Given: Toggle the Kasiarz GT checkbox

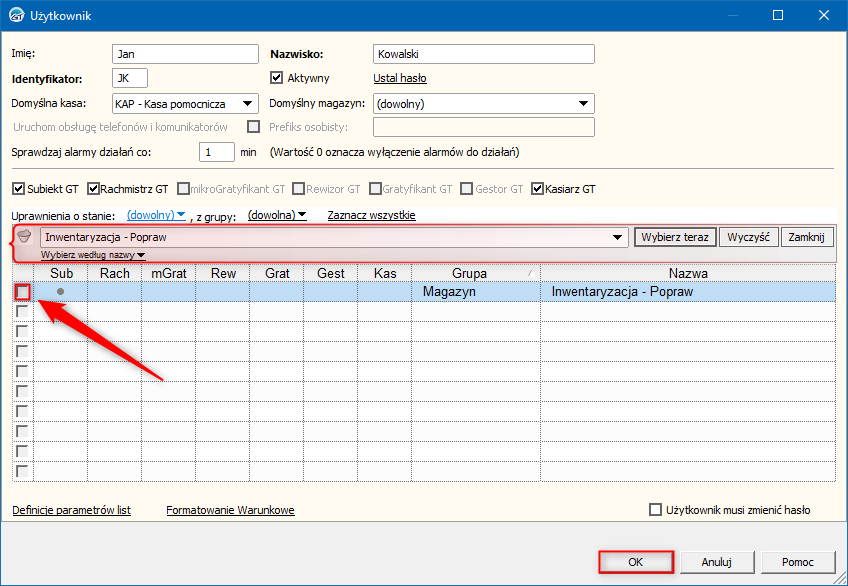Looking at the screenshot, I should 537,189.
